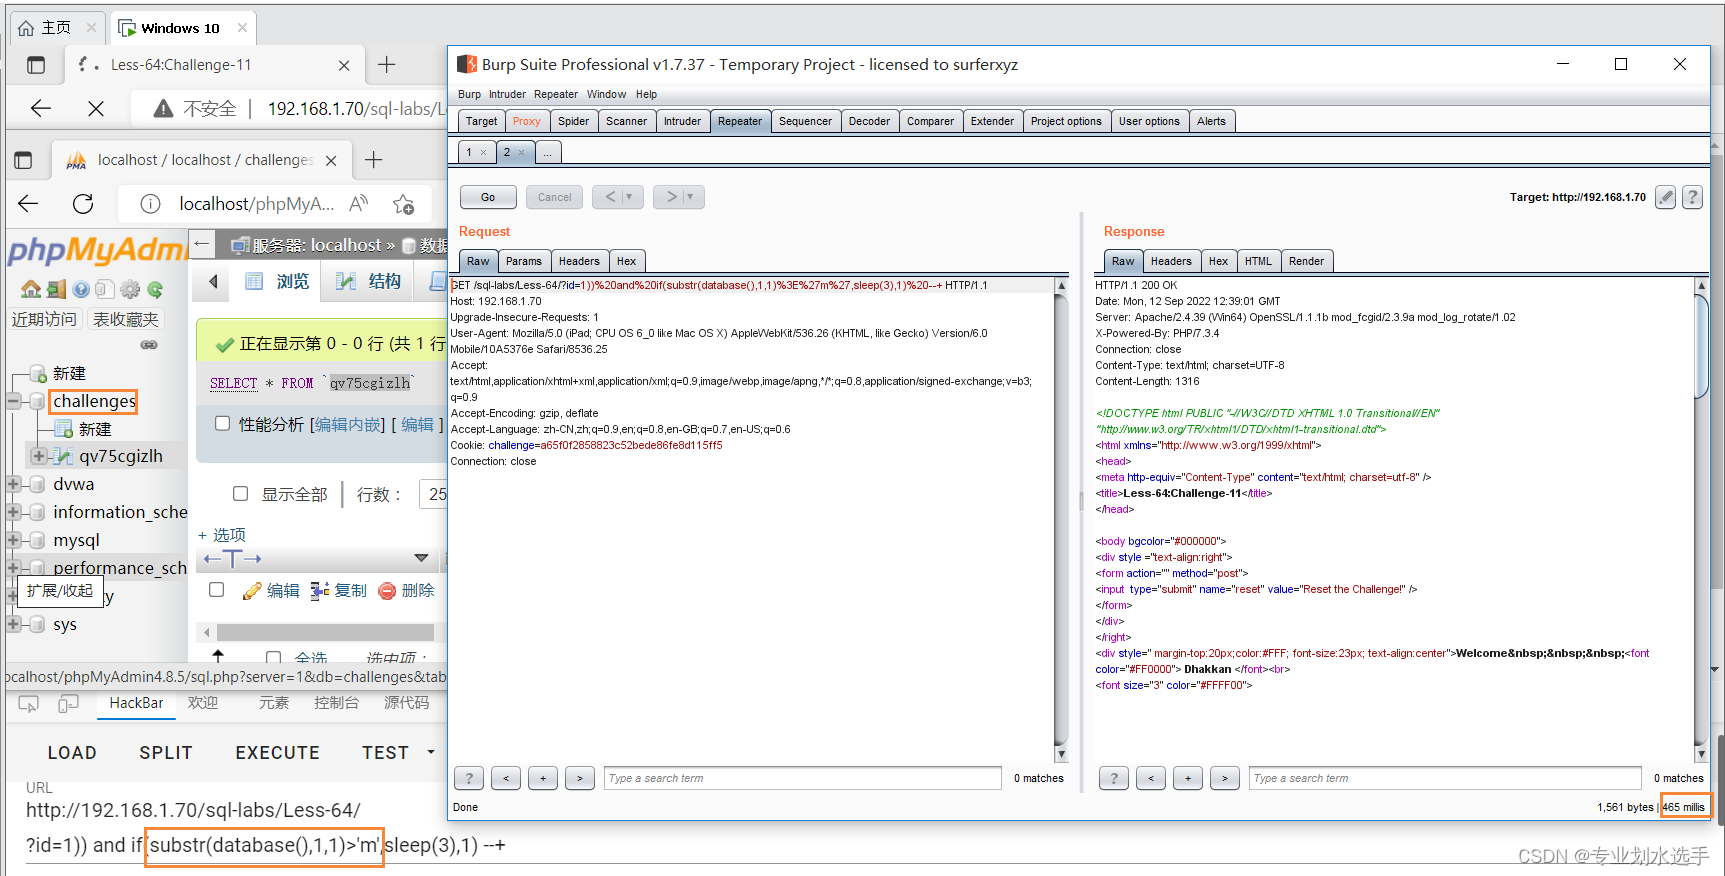
Task: Collapse phpMyAdmin navigation panel arrow button
Action: (202, 244)
